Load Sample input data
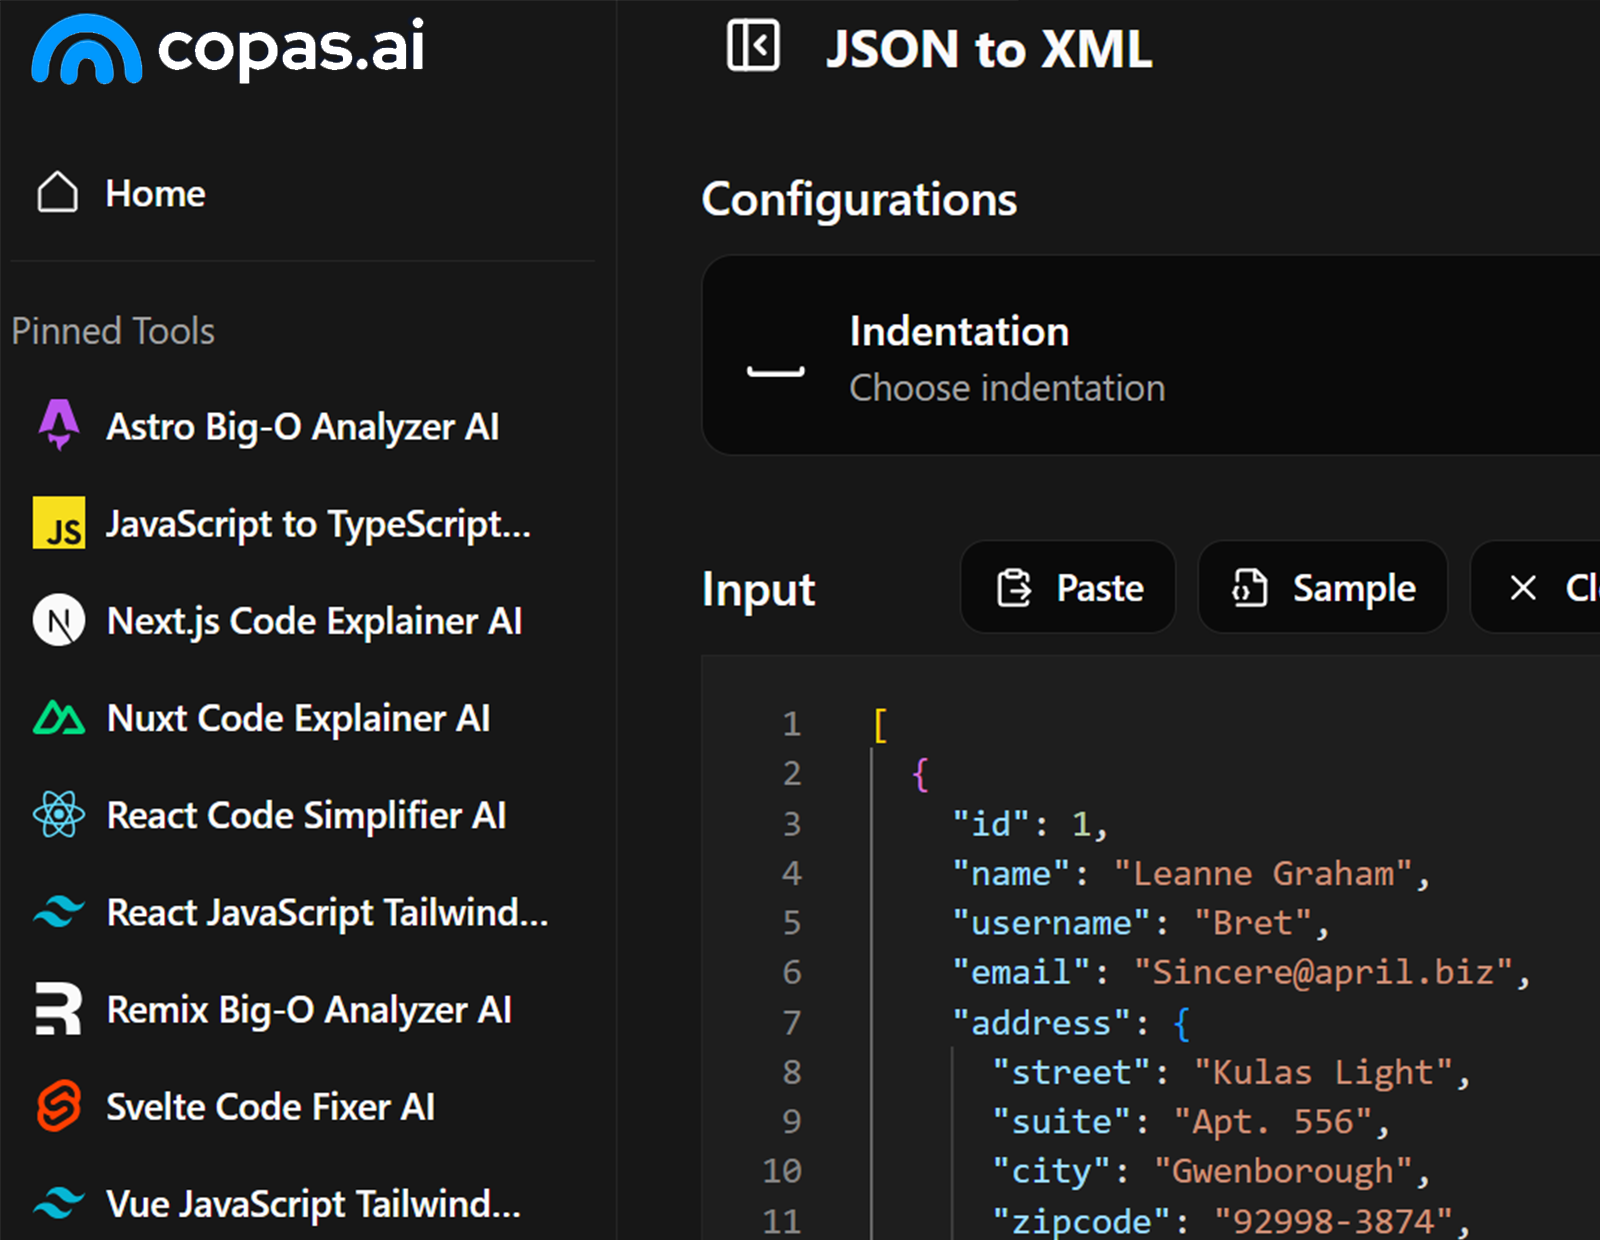The width and height of the screenshot is (1600, 1240). point(1323,588)
